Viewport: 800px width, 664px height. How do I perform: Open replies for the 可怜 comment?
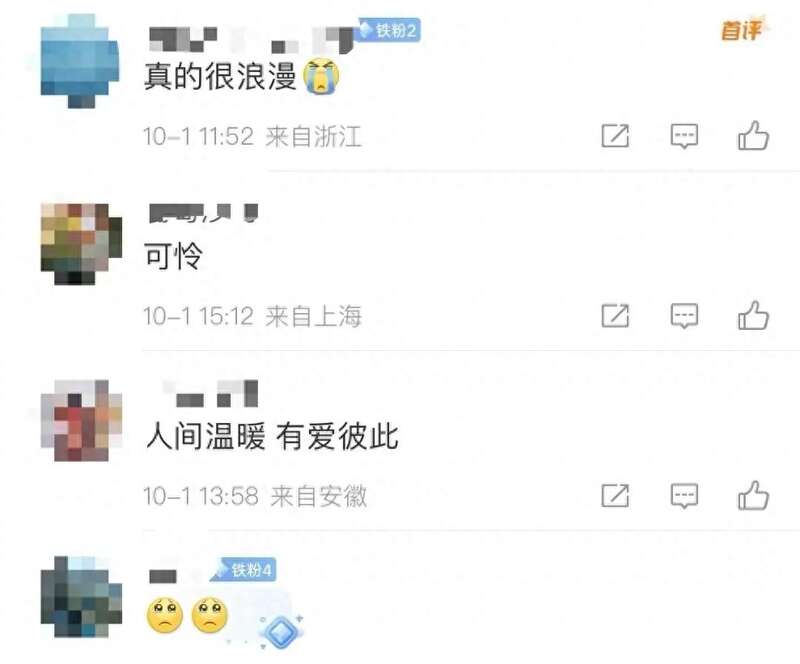684,316
